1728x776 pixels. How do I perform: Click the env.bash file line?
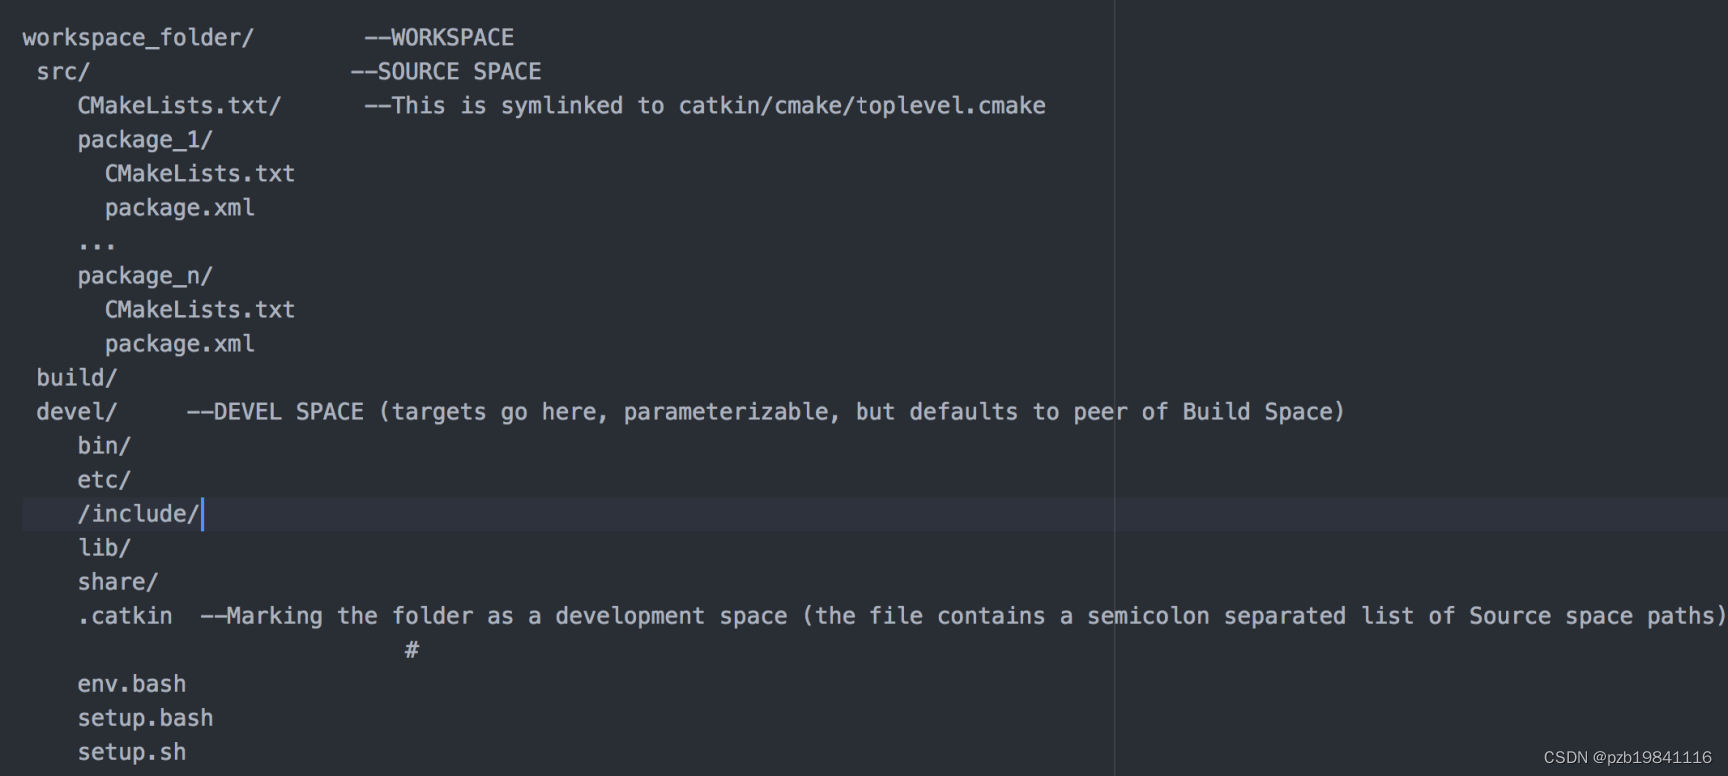[132, 684]
